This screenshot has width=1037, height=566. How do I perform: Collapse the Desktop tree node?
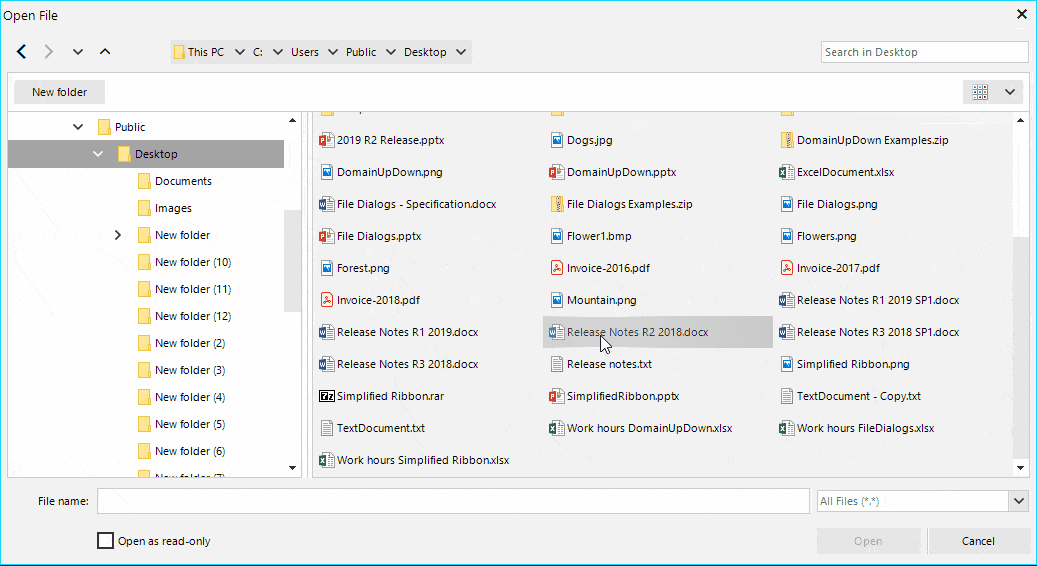pyautogui.click(x=98, y=154)
